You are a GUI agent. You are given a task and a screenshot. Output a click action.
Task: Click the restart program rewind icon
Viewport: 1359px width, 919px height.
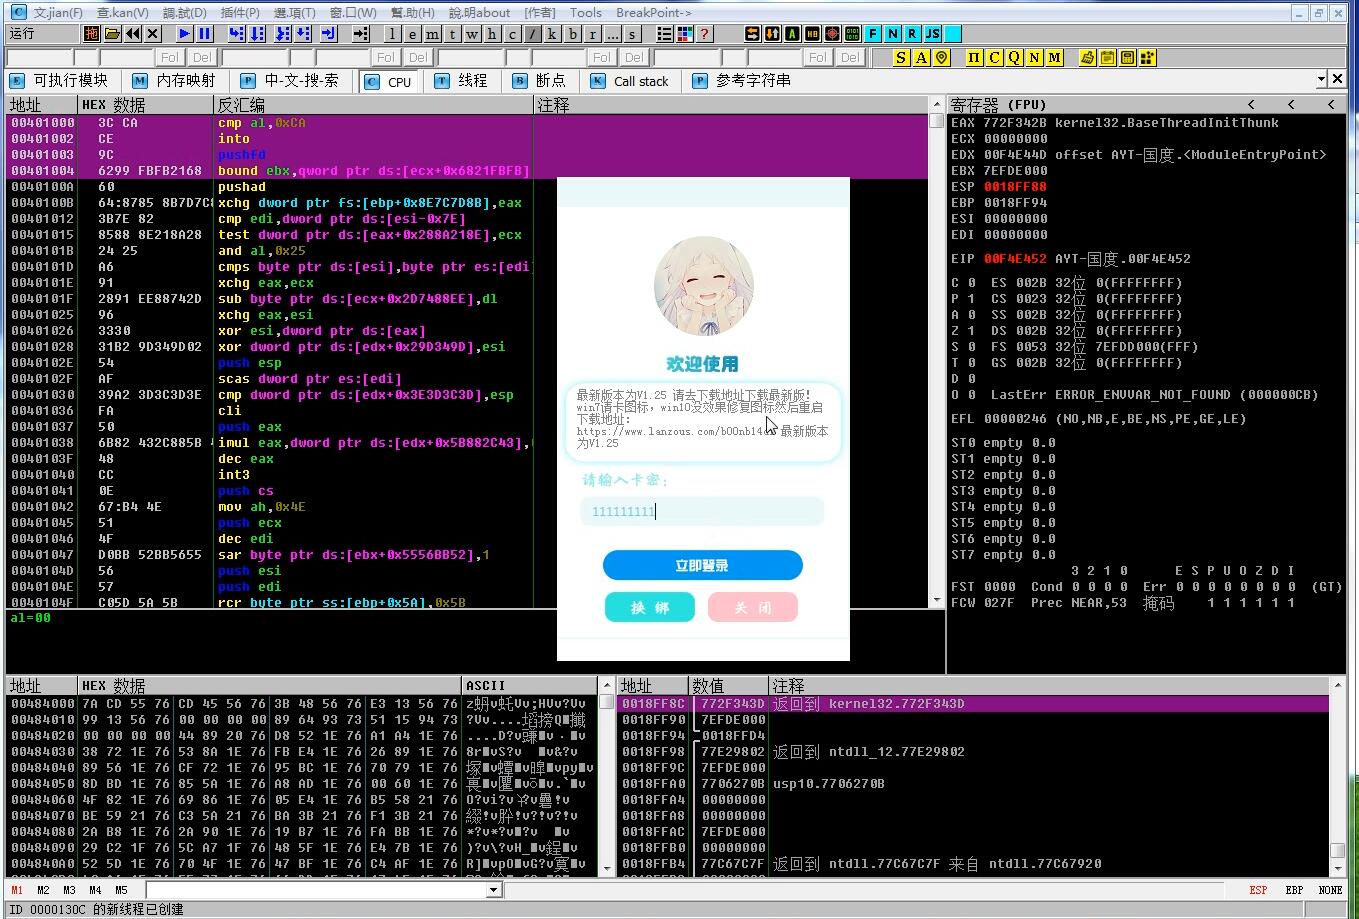point(132,33)
